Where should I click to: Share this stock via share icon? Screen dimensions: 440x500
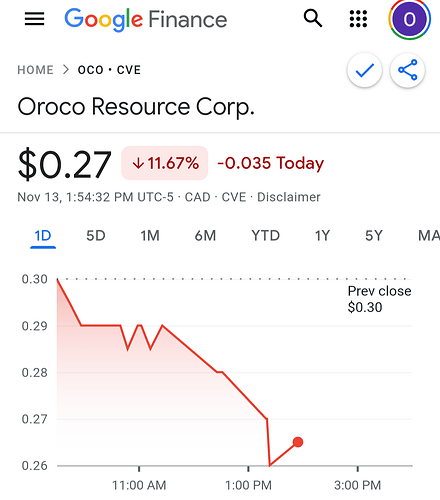click(408, 70)
